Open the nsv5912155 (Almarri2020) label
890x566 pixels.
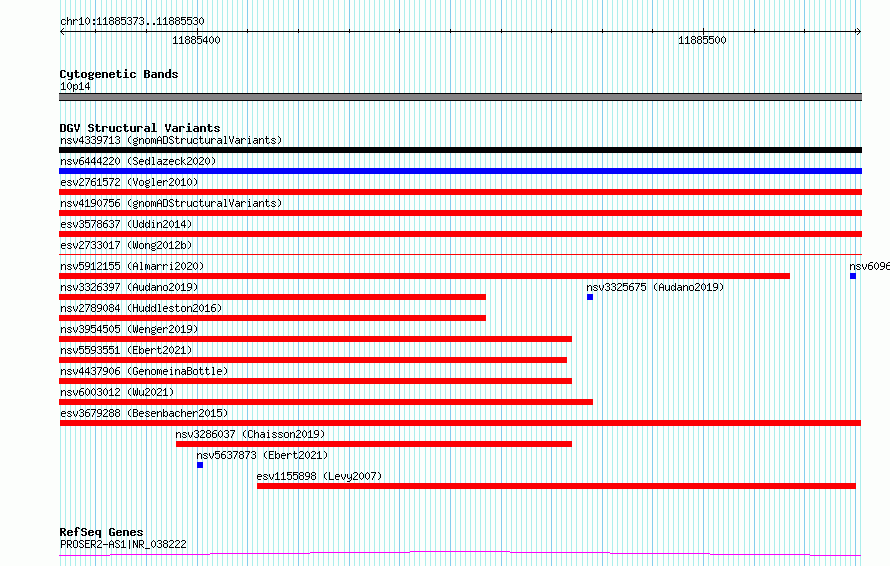[x=132, y=266]
